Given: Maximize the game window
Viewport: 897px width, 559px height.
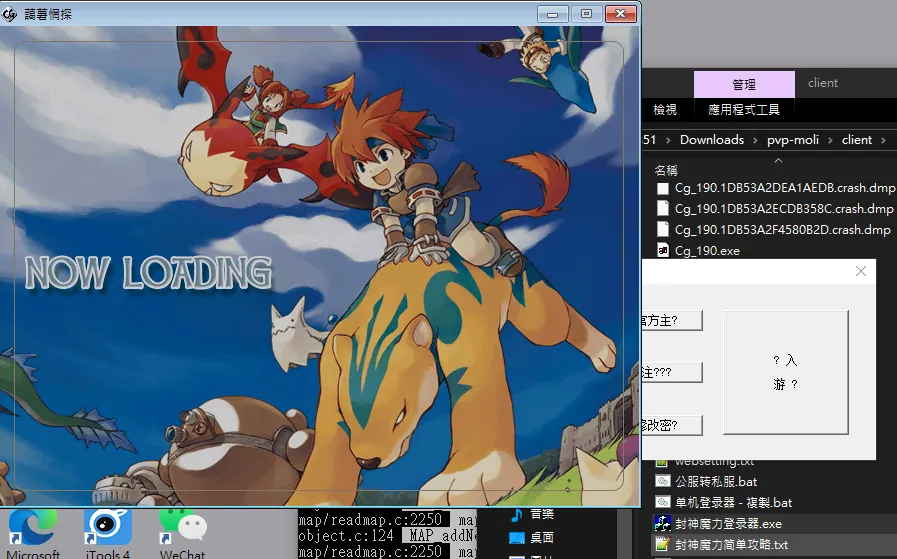Looking at the screenshot, I should (x=586, y=14).
